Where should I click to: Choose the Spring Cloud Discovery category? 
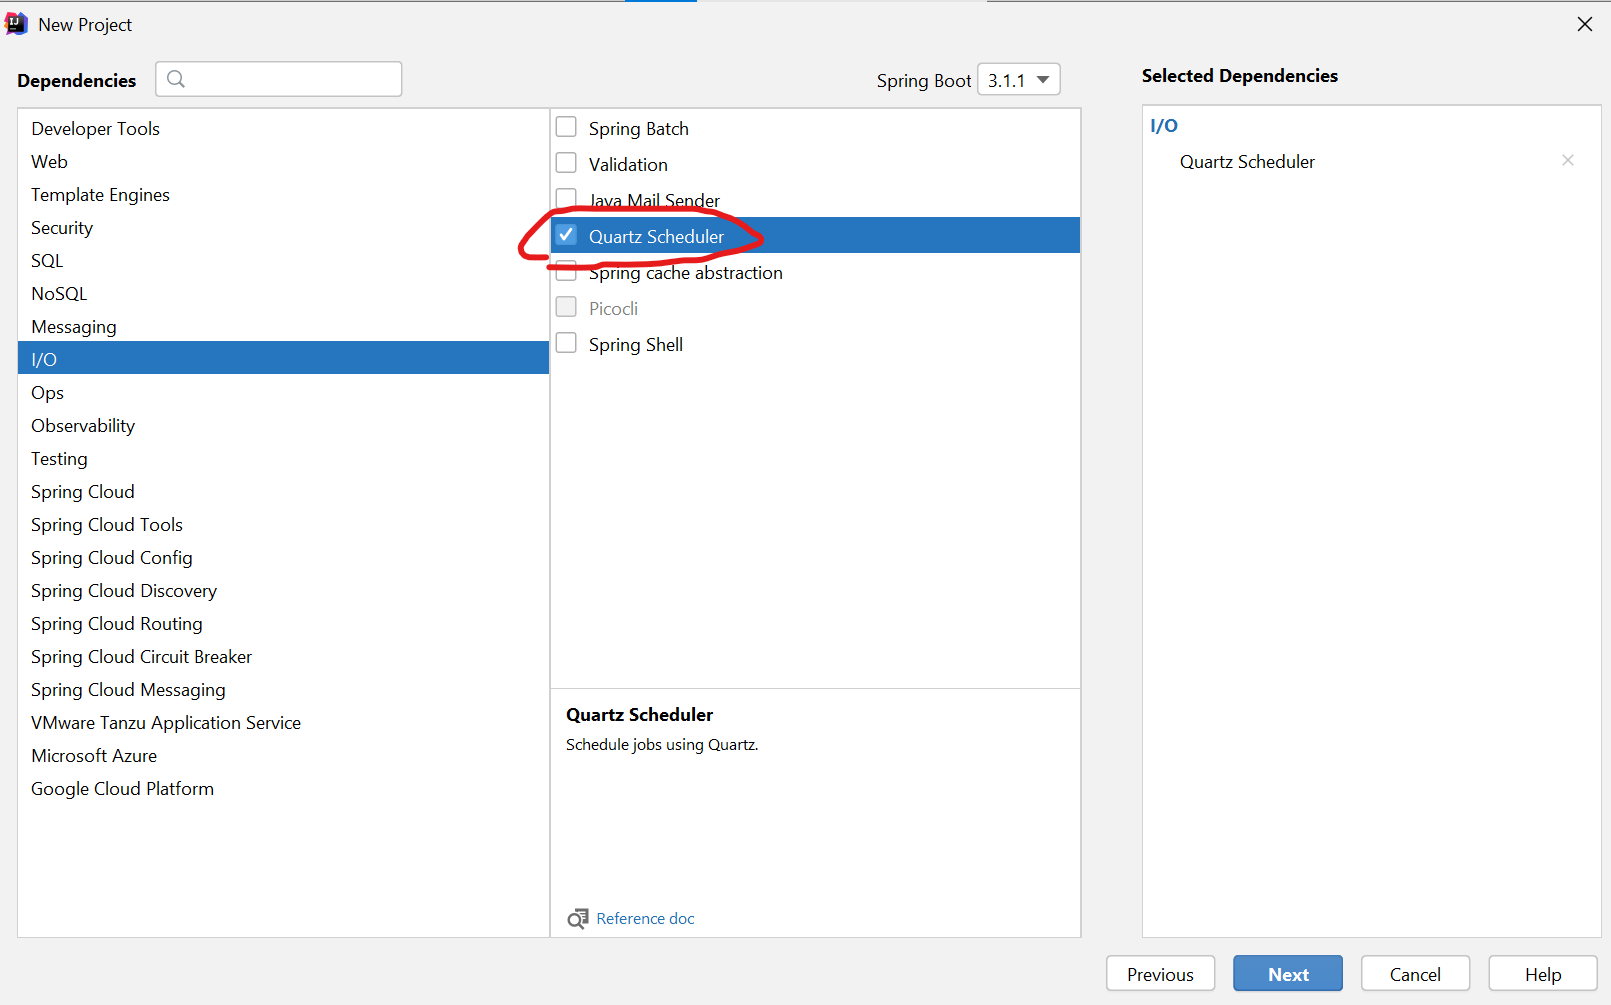coord(283,591)
